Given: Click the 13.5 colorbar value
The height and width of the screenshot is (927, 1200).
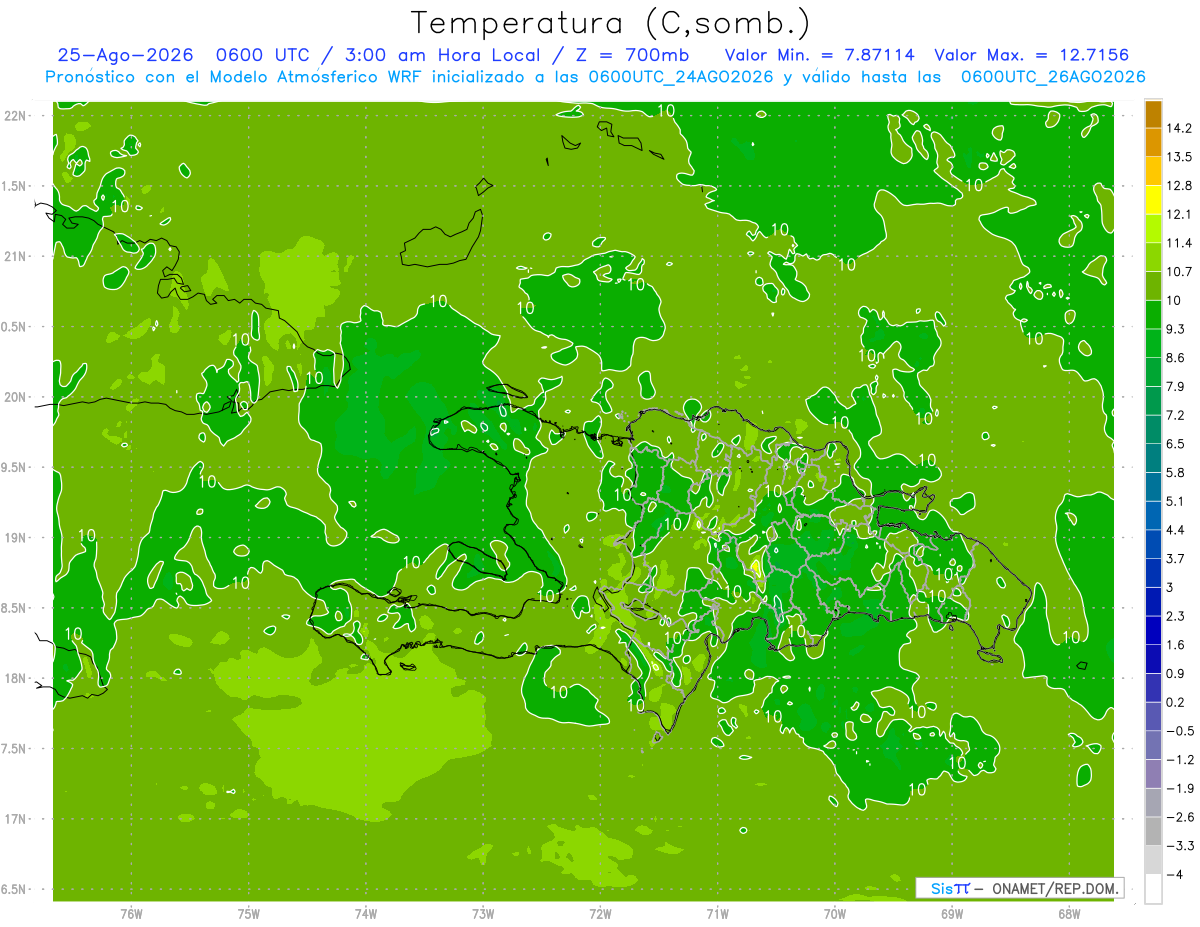Looking at the screenshot, I should (x=1179, y=157).
